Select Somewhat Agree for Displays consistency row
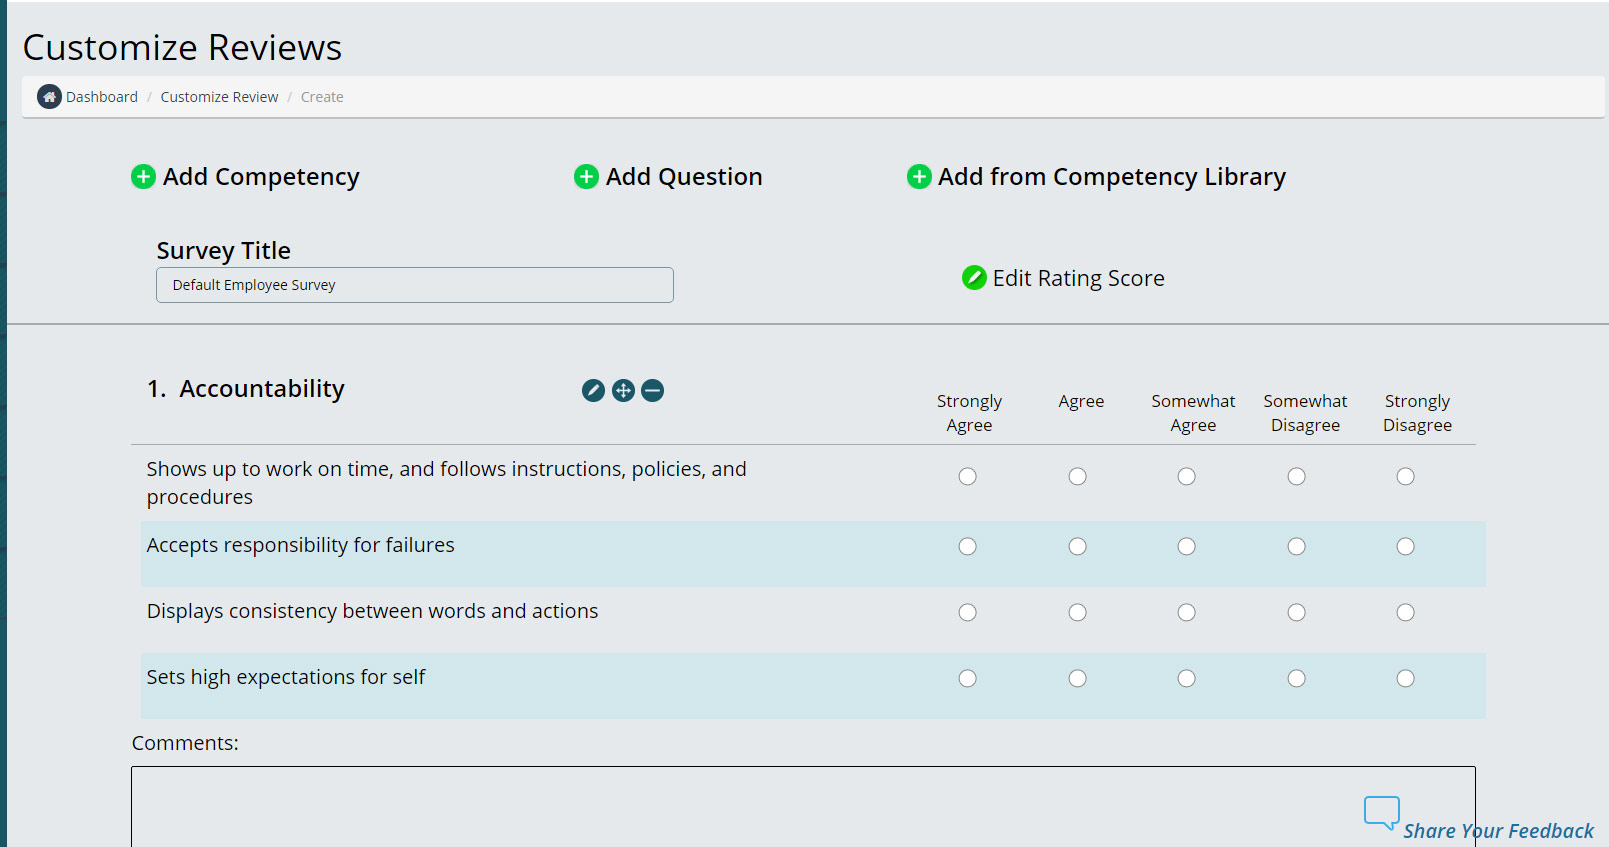This screenshot has width=1609, height=847. (x=1186, y=613)
